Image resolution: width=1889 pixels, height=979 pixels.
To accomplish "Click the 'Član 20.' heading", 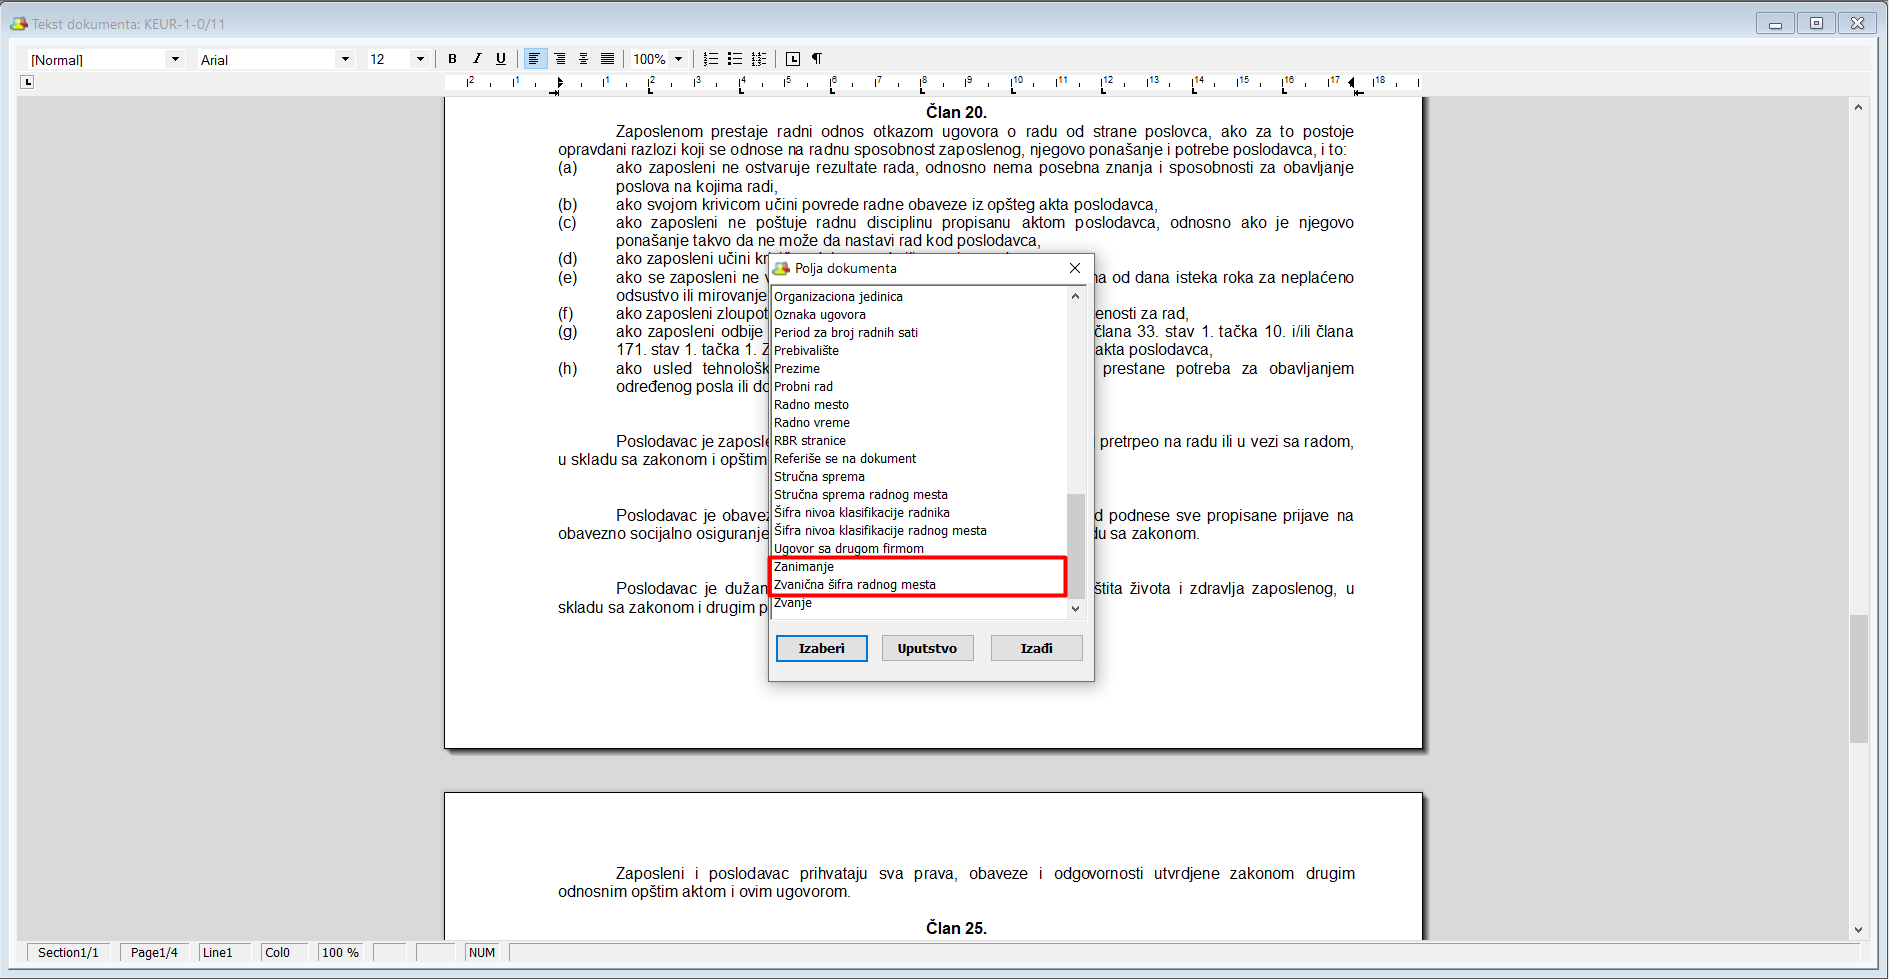I will pyautogui.click(x=956, y=112).
